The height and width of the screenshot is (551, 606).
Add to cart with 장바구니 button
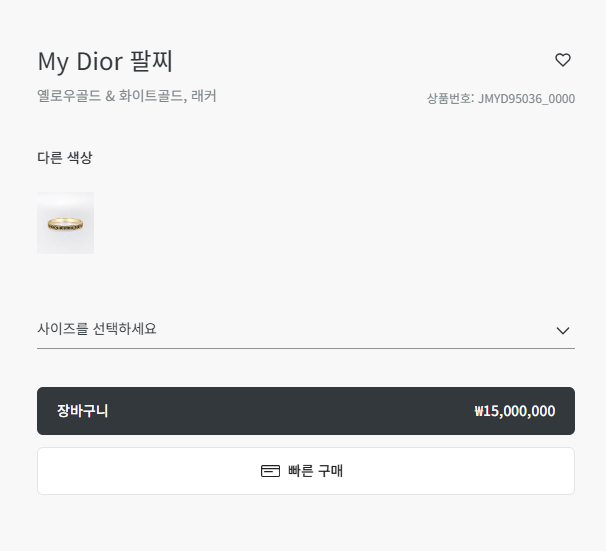pyautogui.click(x=306, y=411)
